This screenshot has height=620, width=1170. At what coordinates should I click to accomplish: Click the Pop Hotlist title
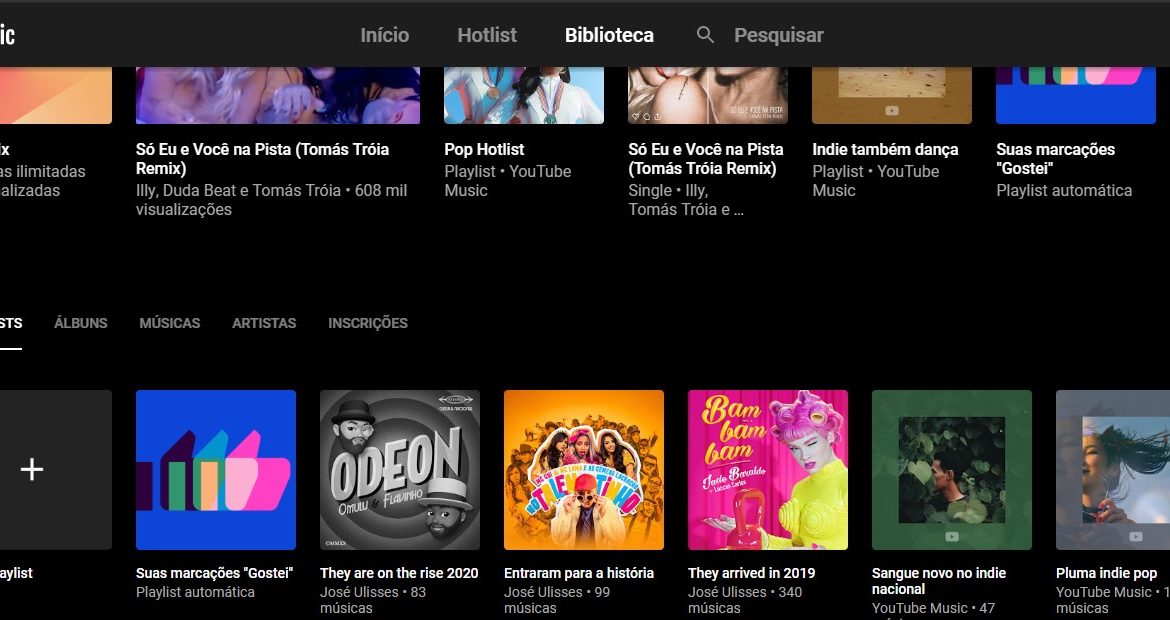tap(484, 149)
